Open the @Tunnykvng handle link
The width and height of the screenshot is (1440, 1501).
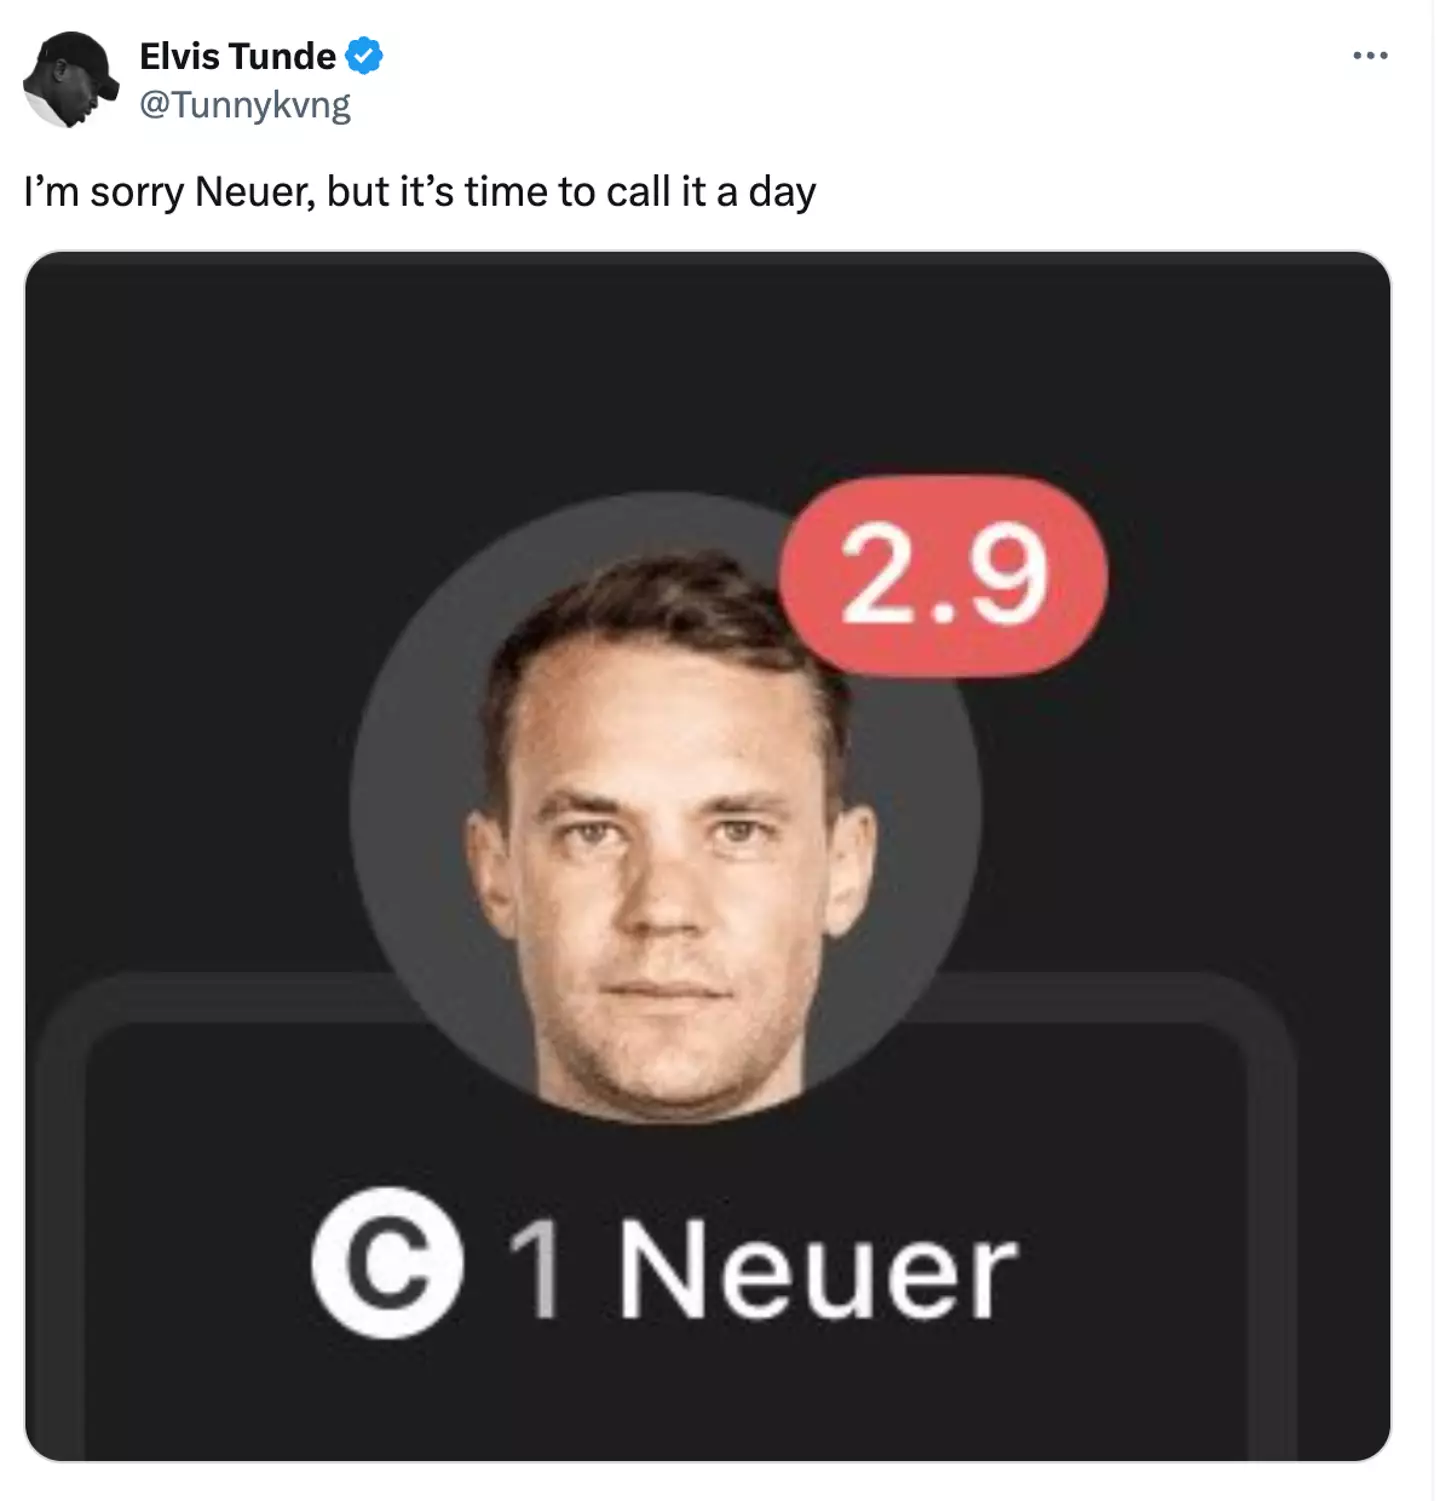tap(245, 104)
